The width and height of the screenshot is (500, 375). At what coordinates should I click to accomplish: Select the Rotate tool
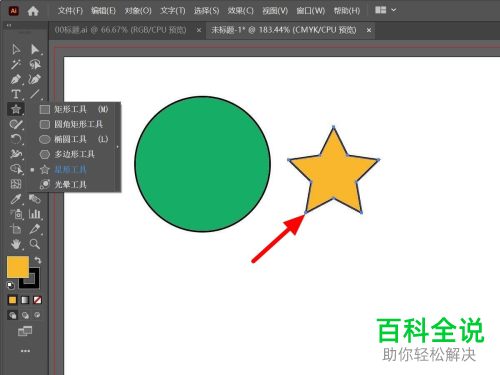coord(16,139)
